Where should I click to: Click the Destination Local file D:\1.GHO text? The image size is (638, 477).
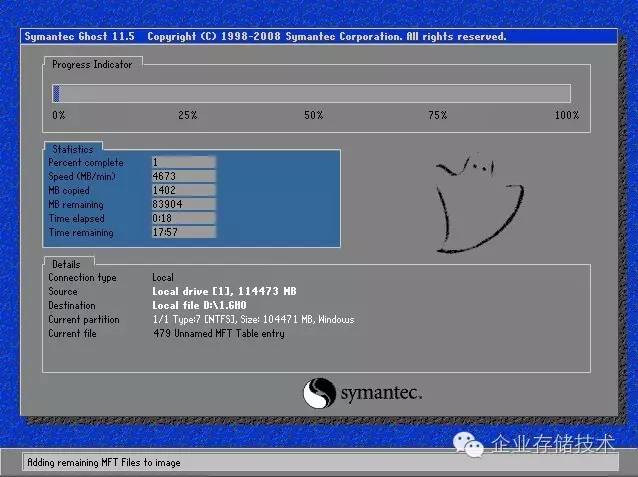tap(199, 305)
